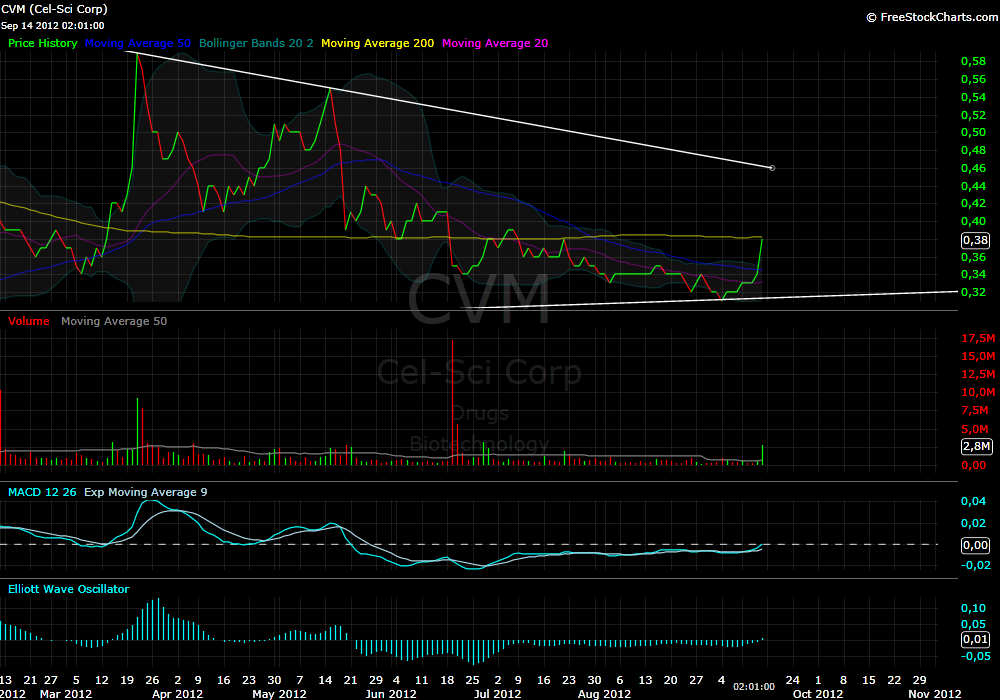Toggle the yellow Moving Average 200 indicator label
Image resolution: width=1000 pixels, height=700 pixels.
point(378,43)
